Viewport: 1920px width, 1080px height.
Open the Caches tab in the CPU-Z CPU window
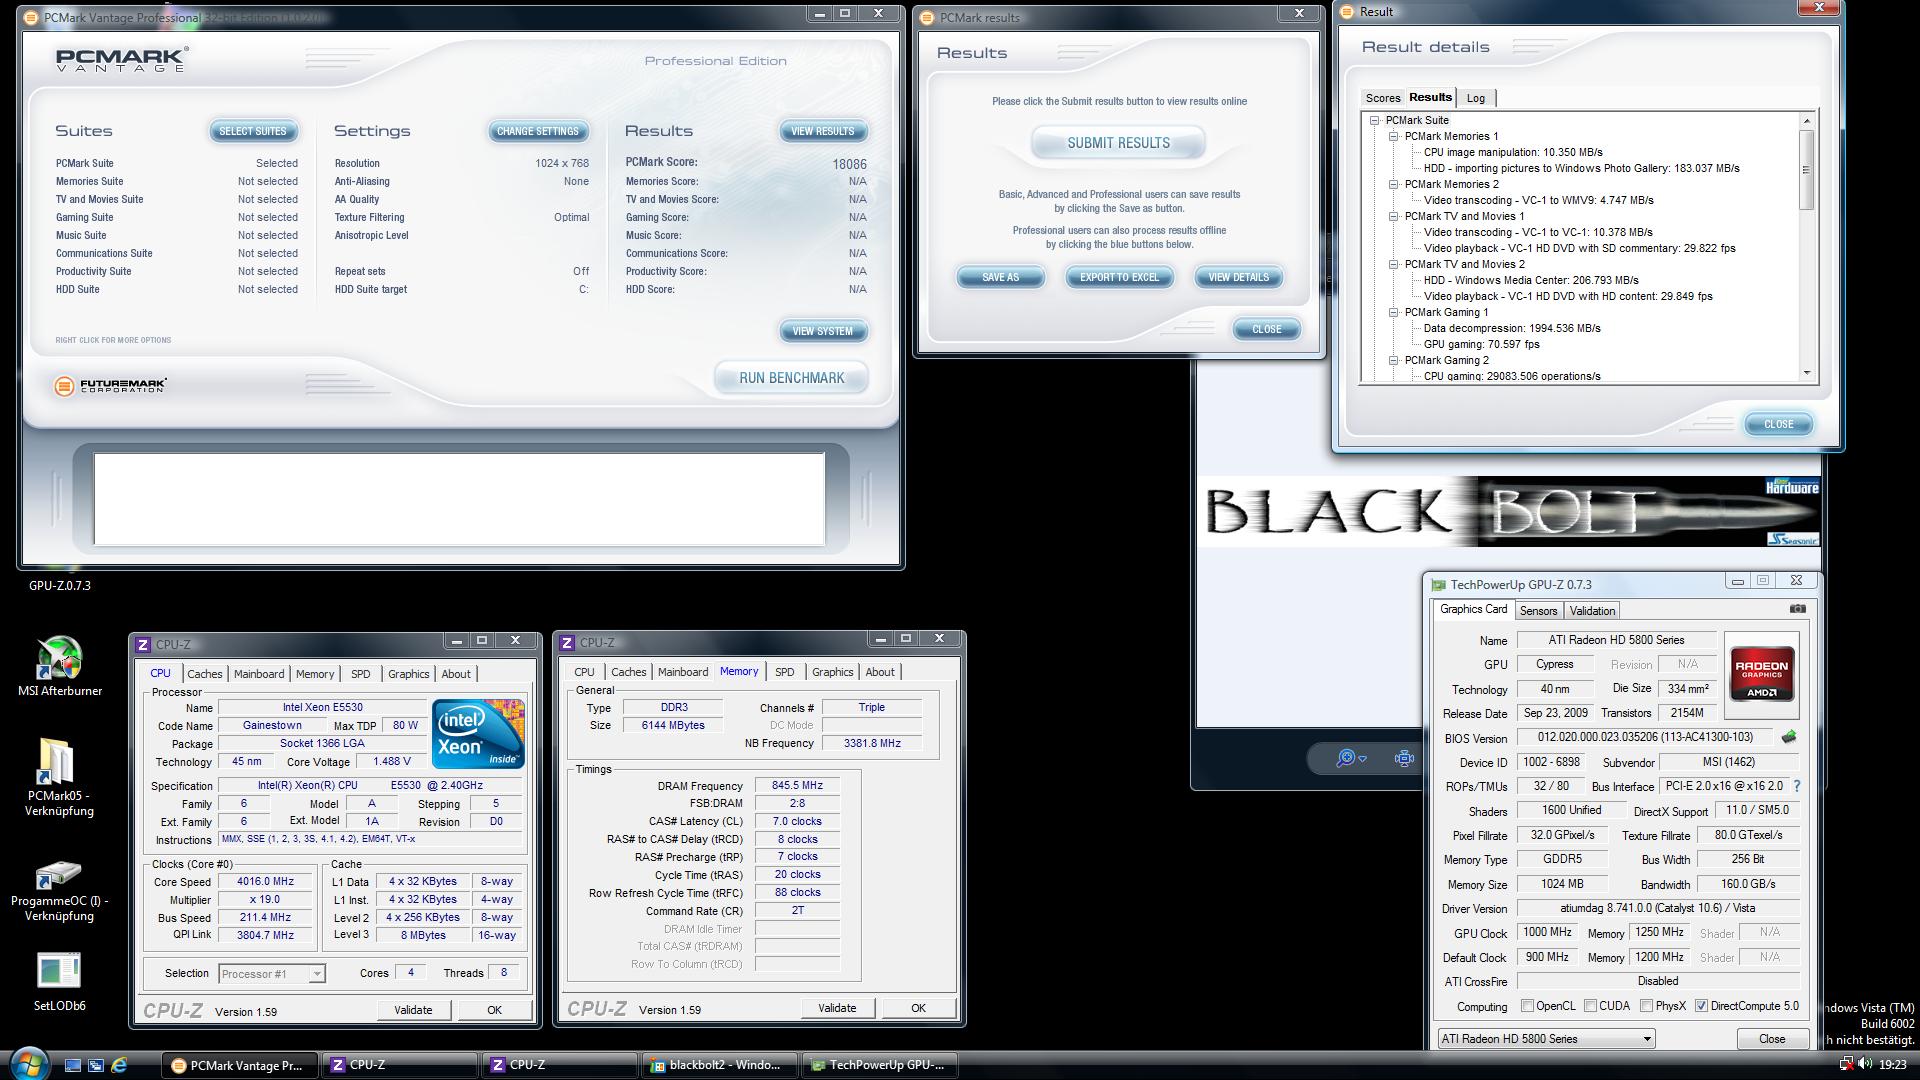[x=205, y=674]
